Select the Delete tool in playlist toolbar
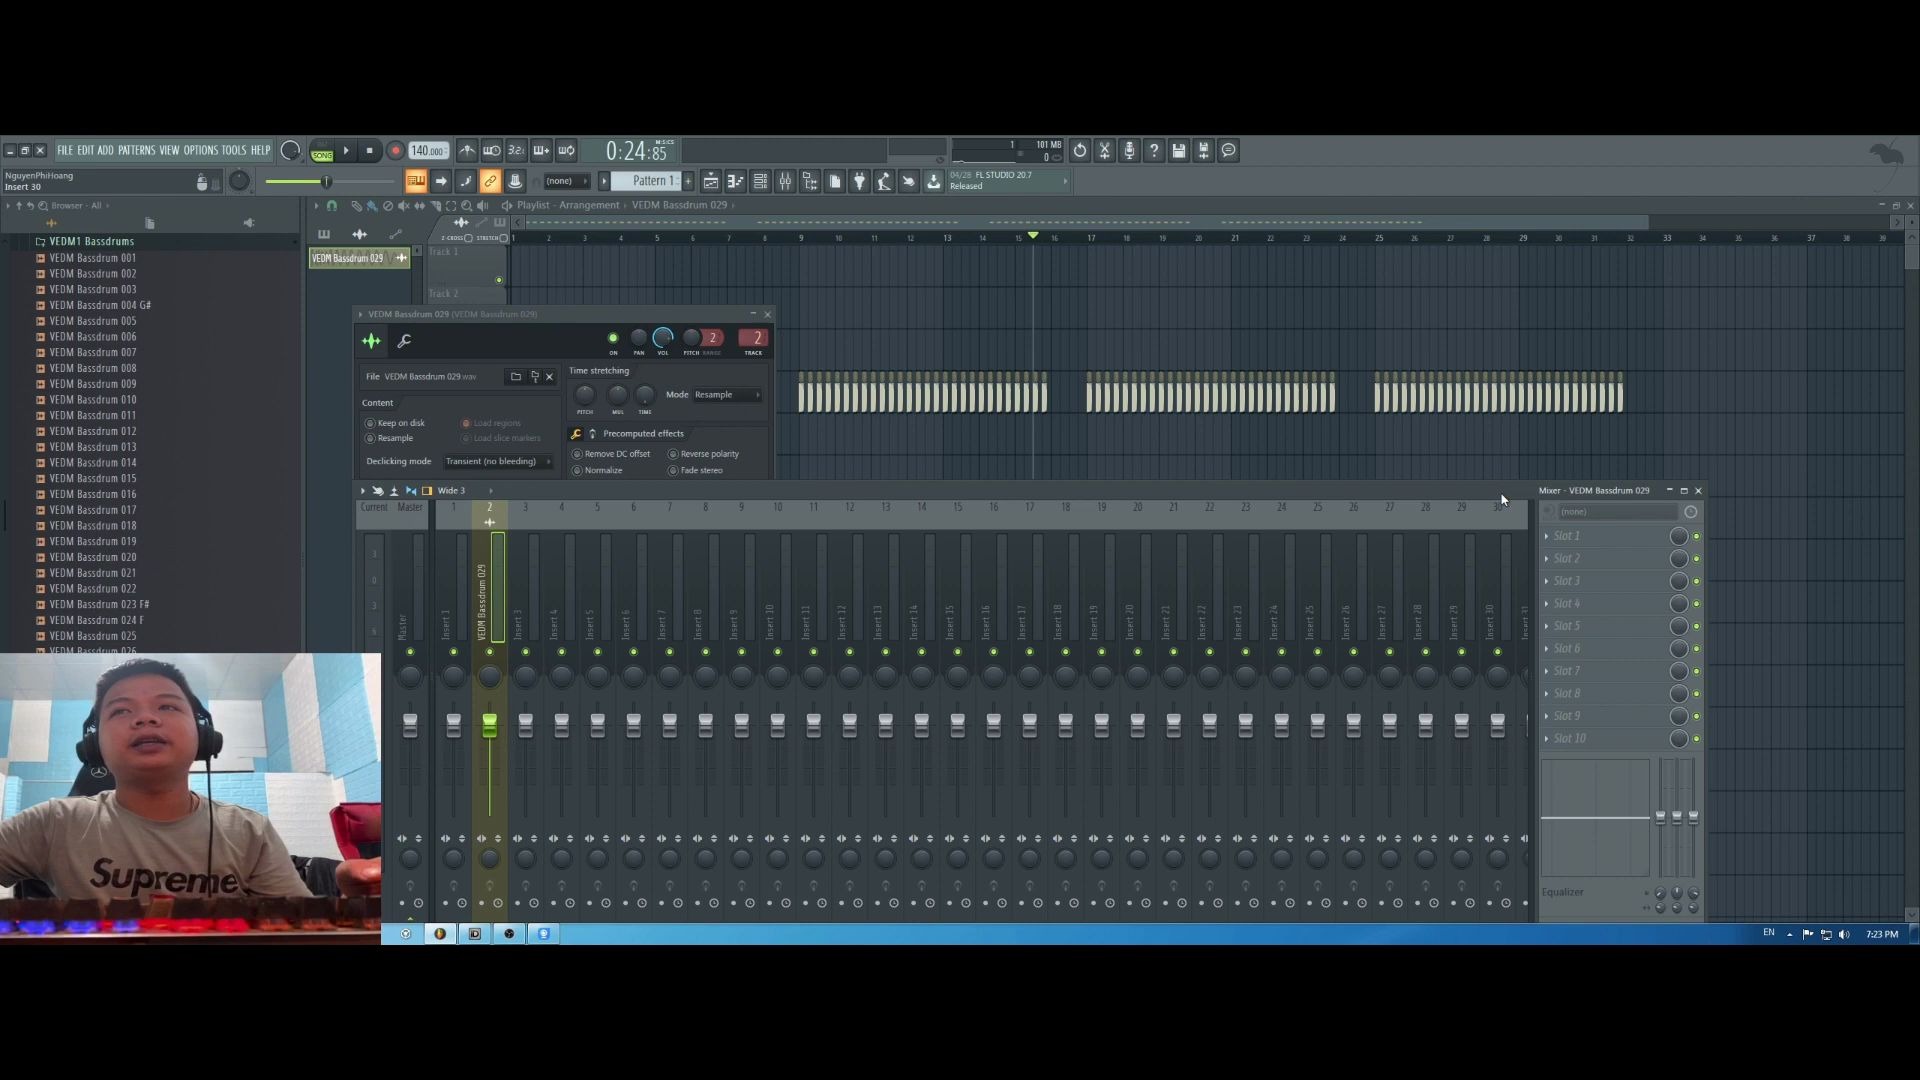The image size is (1920, 1080). (388, 206)
